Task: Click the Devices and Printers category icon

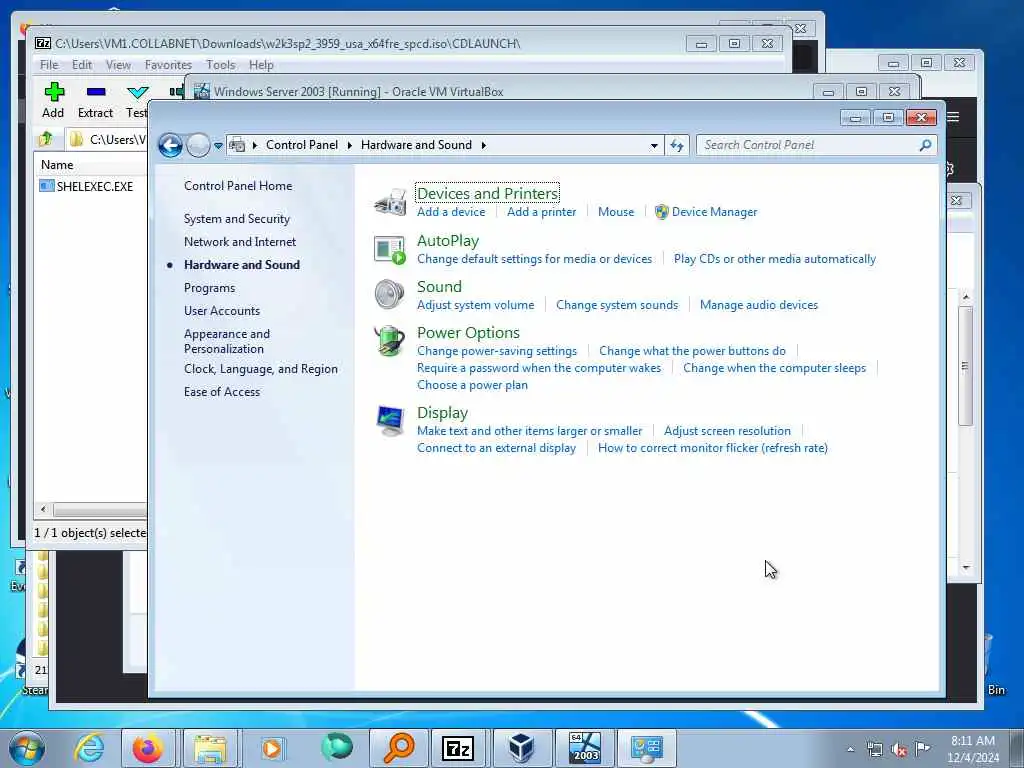Action: pyautogui.click(x=390, y=202)
